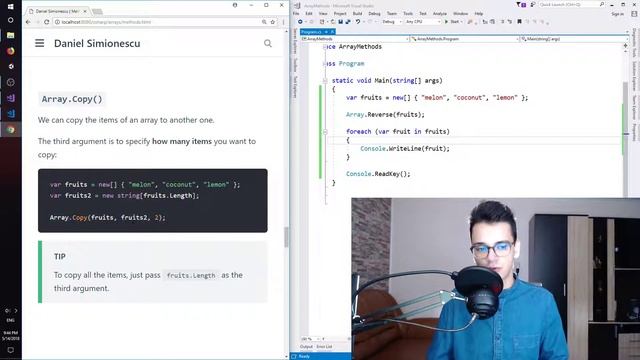Open the Error List tab
This screenshot has width=640, height=360.
click(324, 347)
